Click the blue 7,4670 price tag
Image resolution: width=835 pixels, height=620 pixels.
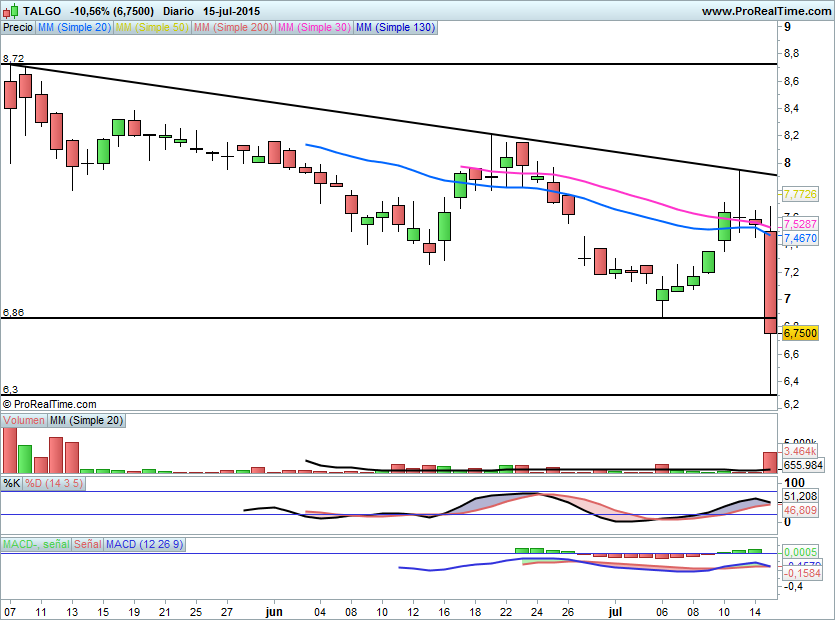tap(800, 239)
